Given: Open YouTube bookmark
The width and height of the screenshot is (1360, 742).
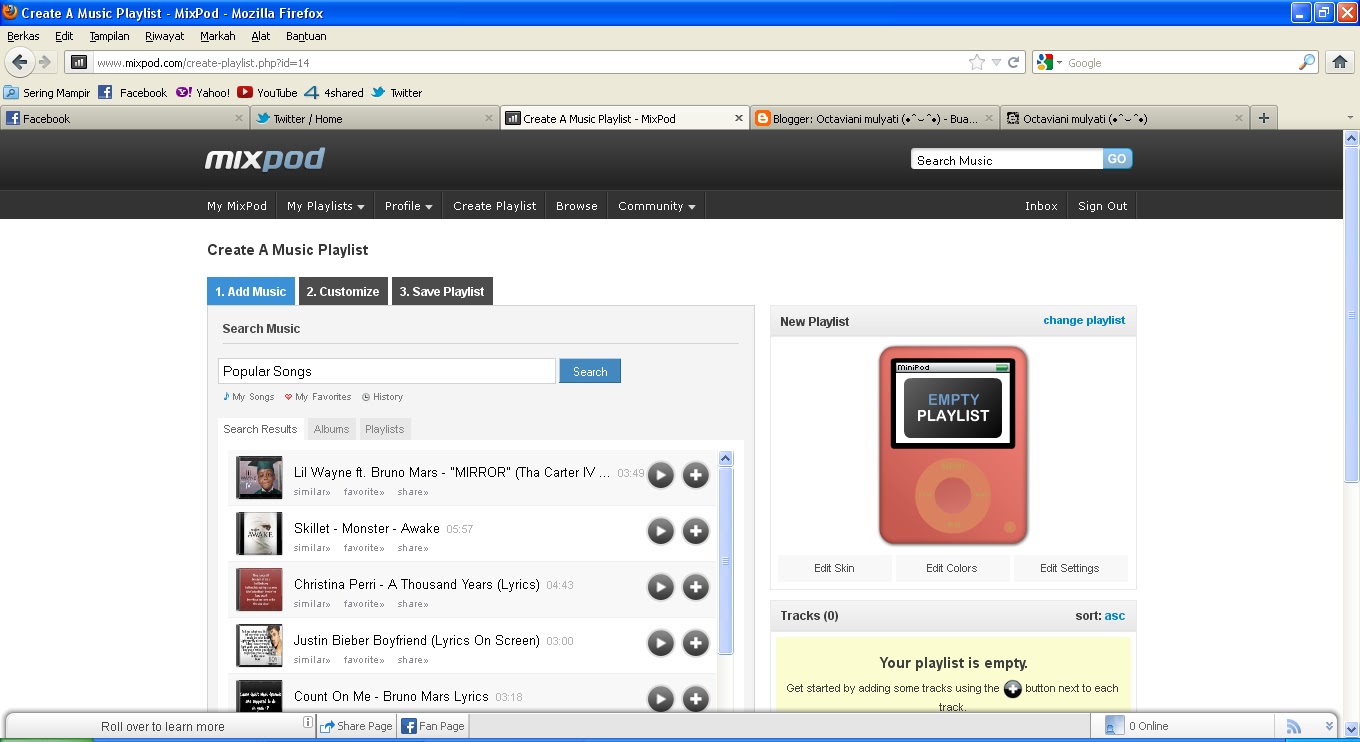Looking at the screenshot, I should click(267, 93).
